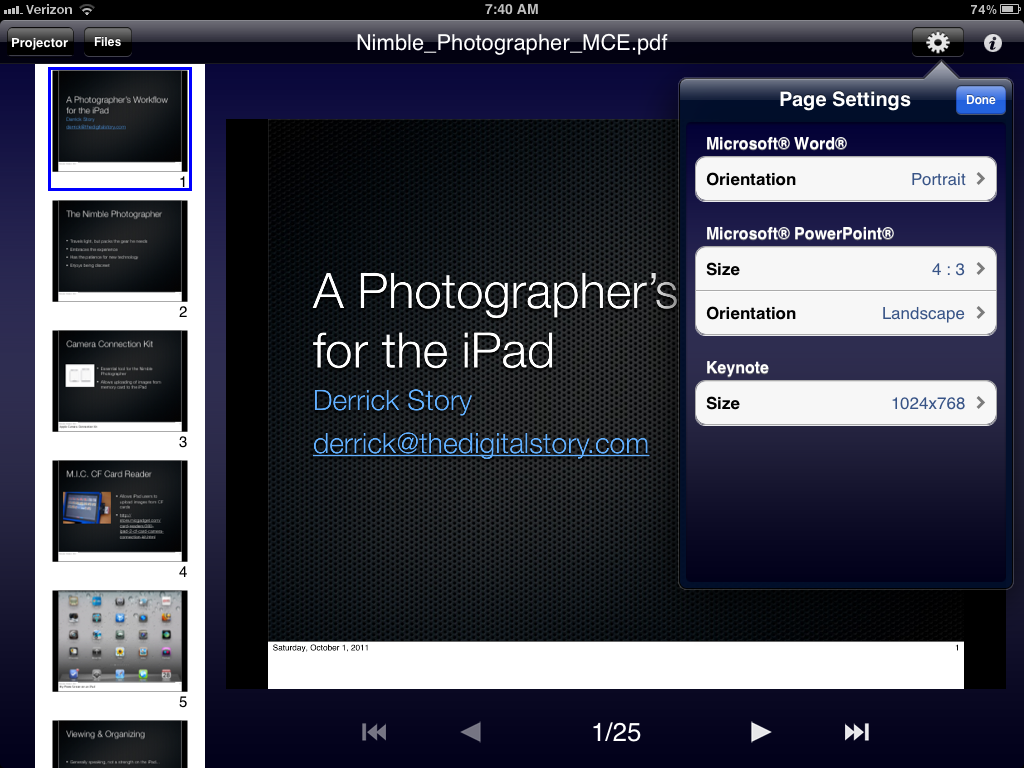1024x768 pixels.
Task: Open M.I.C. CF Card Reader thumbnail
Action: point(120,511)
